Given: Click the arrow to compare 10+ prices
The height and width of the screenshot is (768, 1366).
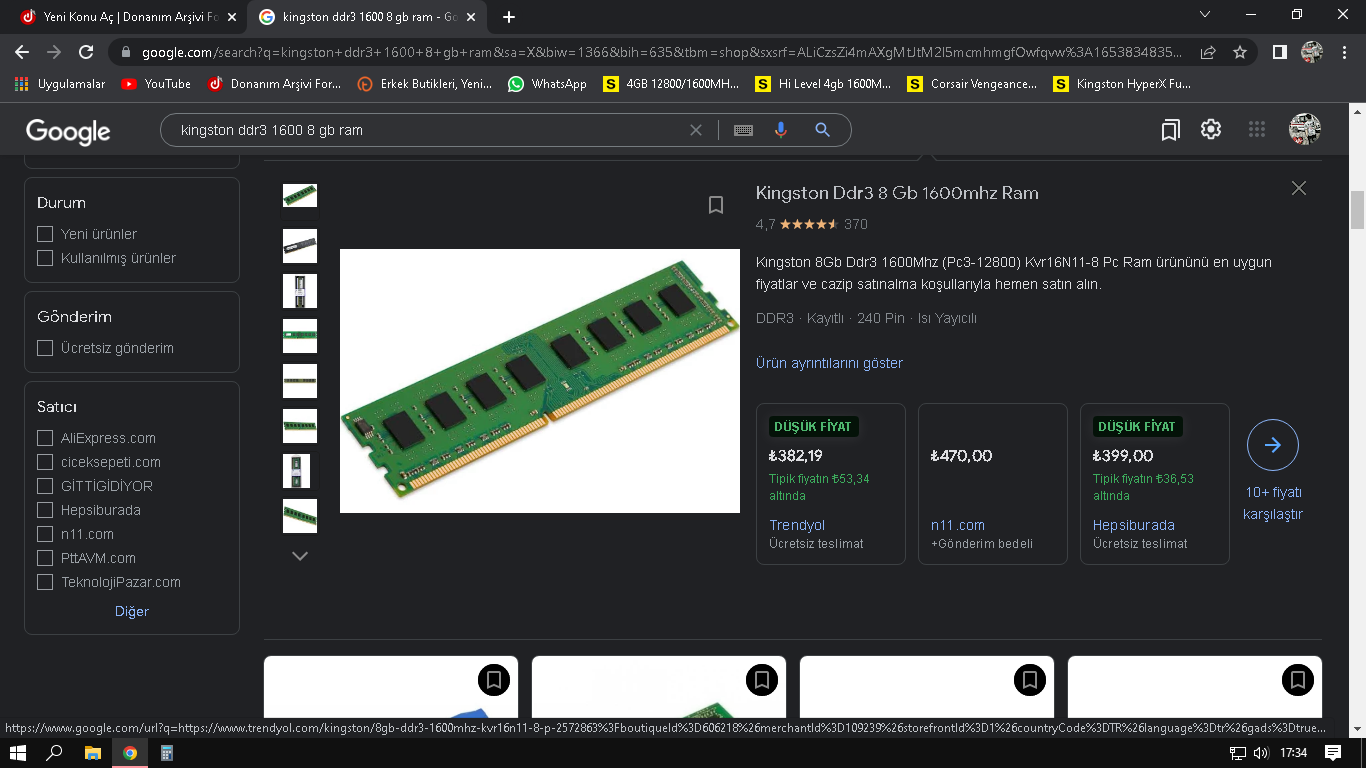Looking at the screenshot, I should coord(1272,445).
